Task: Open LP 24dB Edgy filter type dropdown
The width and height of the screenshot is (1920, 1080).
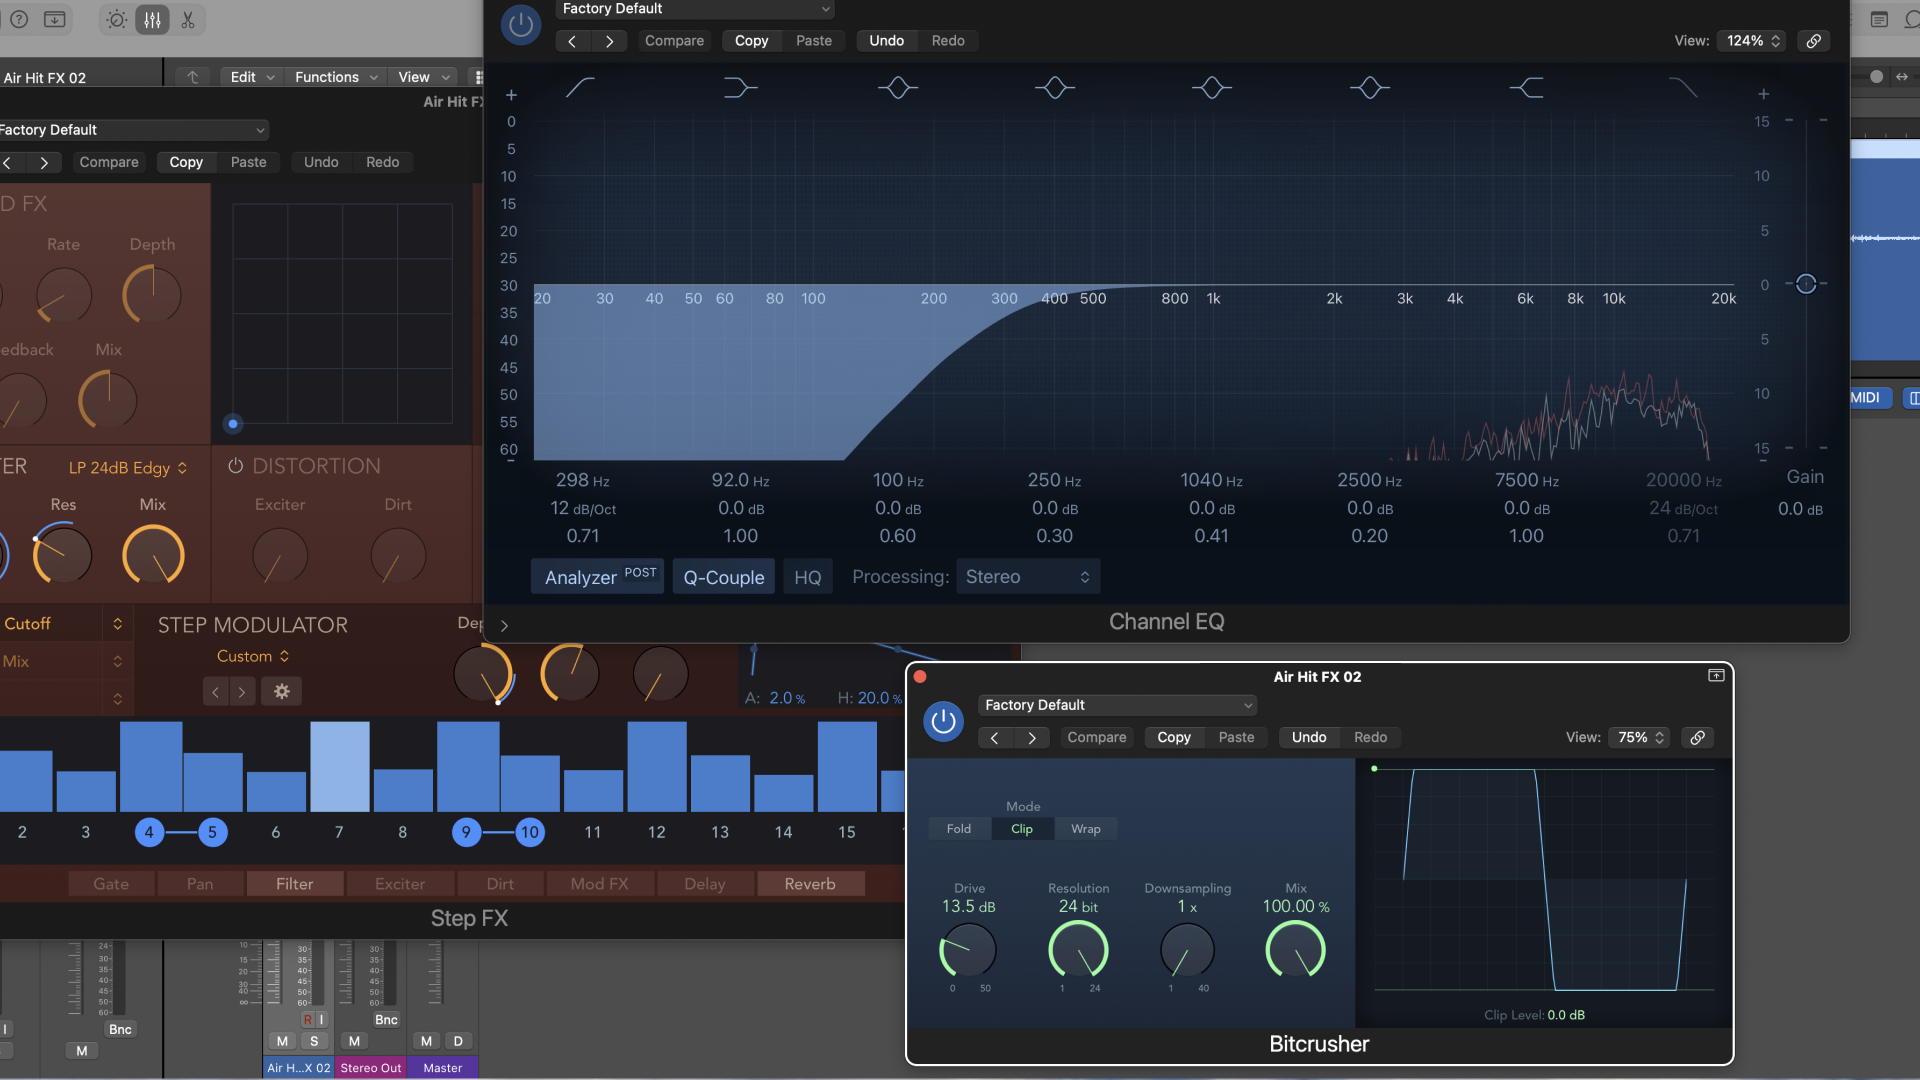Action: coord(127,467)
